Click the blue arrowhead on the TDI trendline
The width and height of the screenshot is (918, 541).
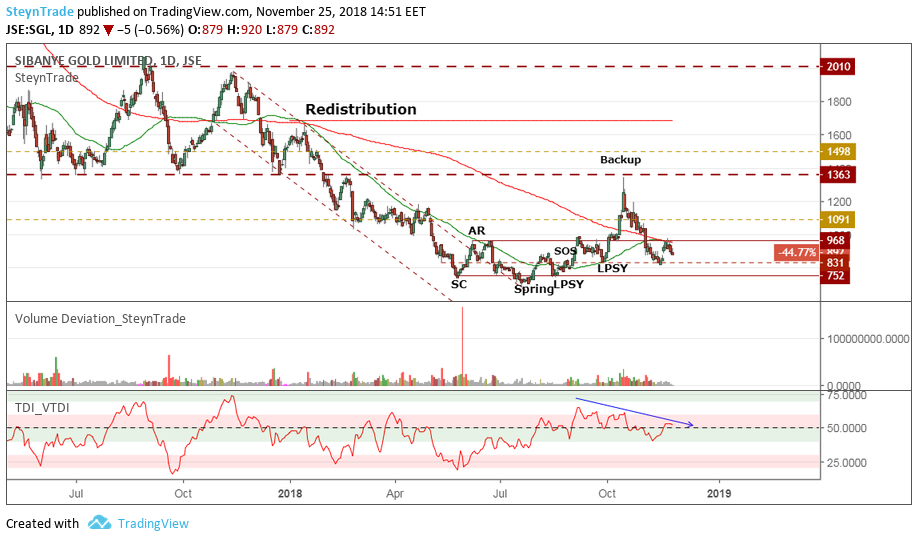tap(689, 424)
